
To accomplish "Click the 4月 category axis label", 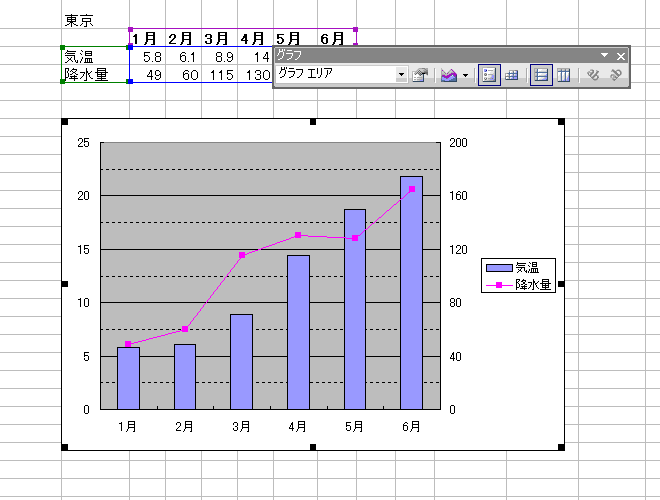I will pyautogui.click(x=297, y=426).
